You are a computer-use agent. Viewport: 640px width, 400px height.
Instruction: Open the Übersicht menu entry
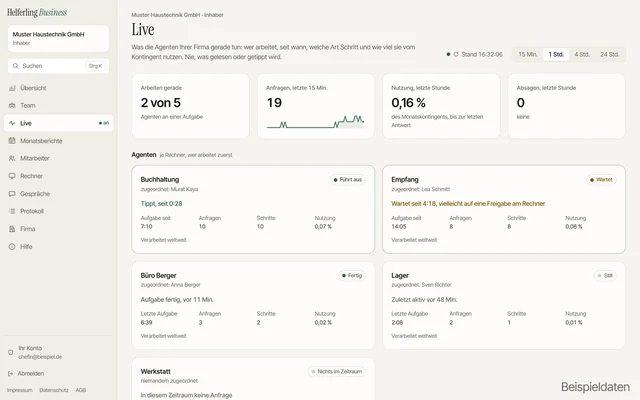pyautogui.click(x=58, y=88)
